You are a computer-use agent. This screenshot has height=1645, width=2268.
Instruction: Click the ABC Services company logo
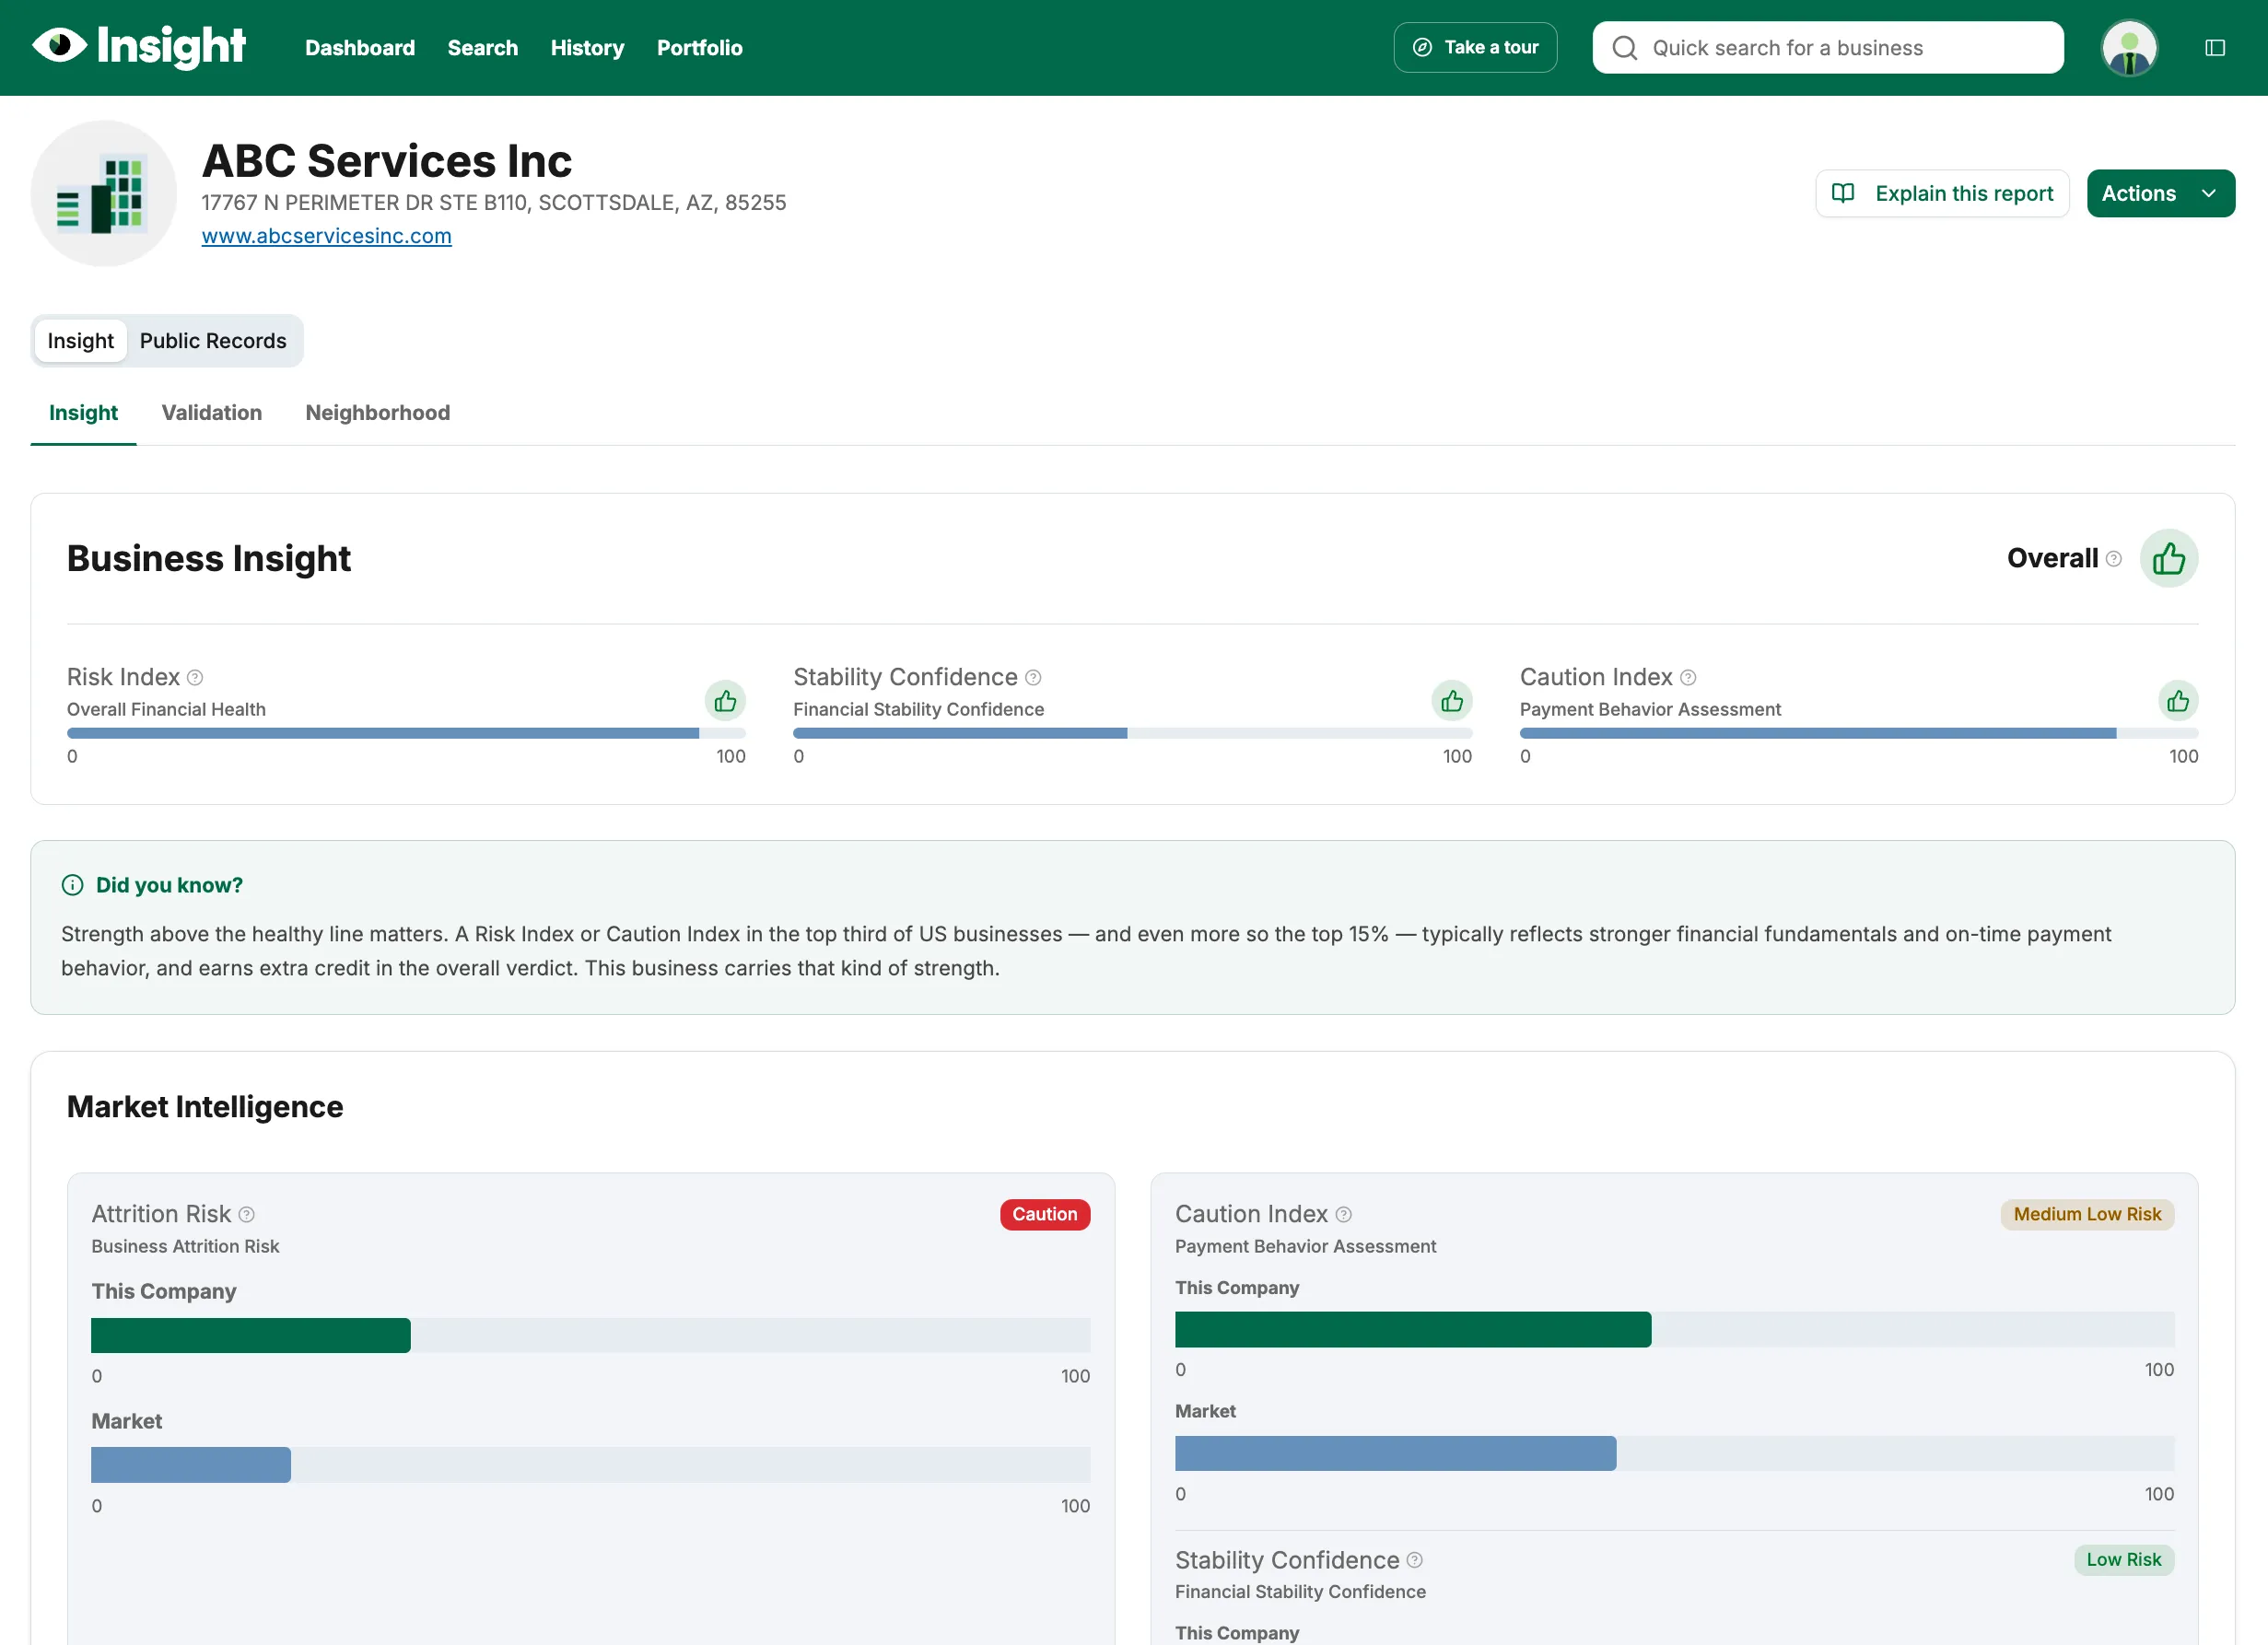(x=104, y=194)
